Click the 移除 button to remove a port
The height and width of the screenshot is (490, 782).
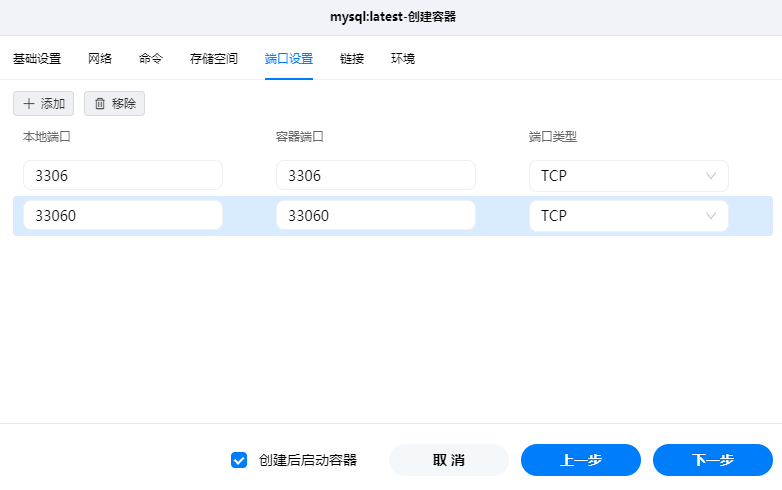(x=114, y=104)
